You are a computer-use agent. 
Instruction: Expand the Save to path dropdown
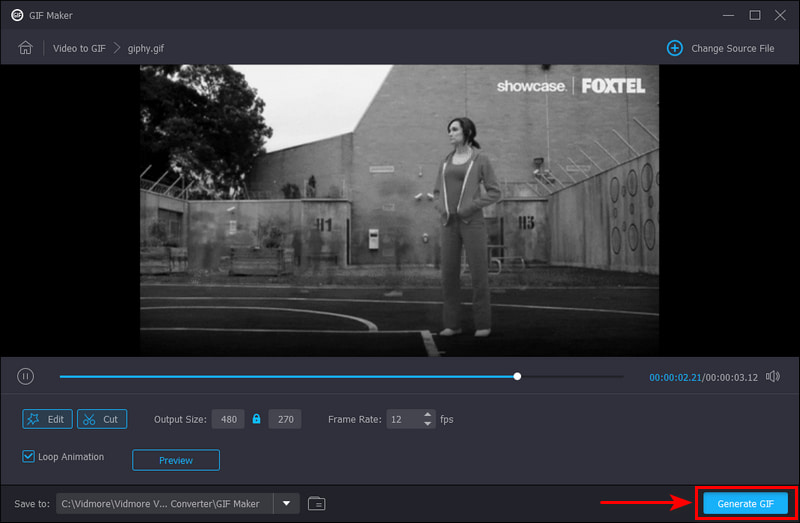[287, 503]
